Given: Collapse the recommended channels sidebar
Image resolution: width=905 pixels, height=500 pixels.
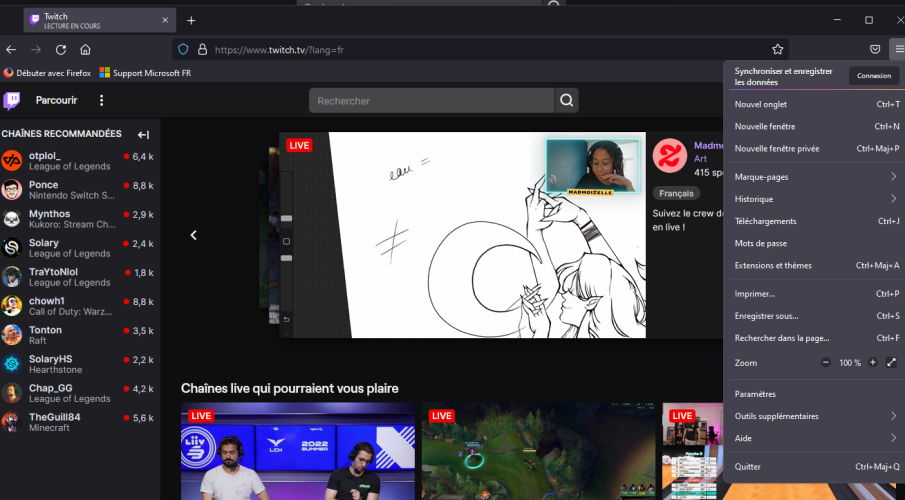Looking at the screenshot, I should tap(143, 135).
